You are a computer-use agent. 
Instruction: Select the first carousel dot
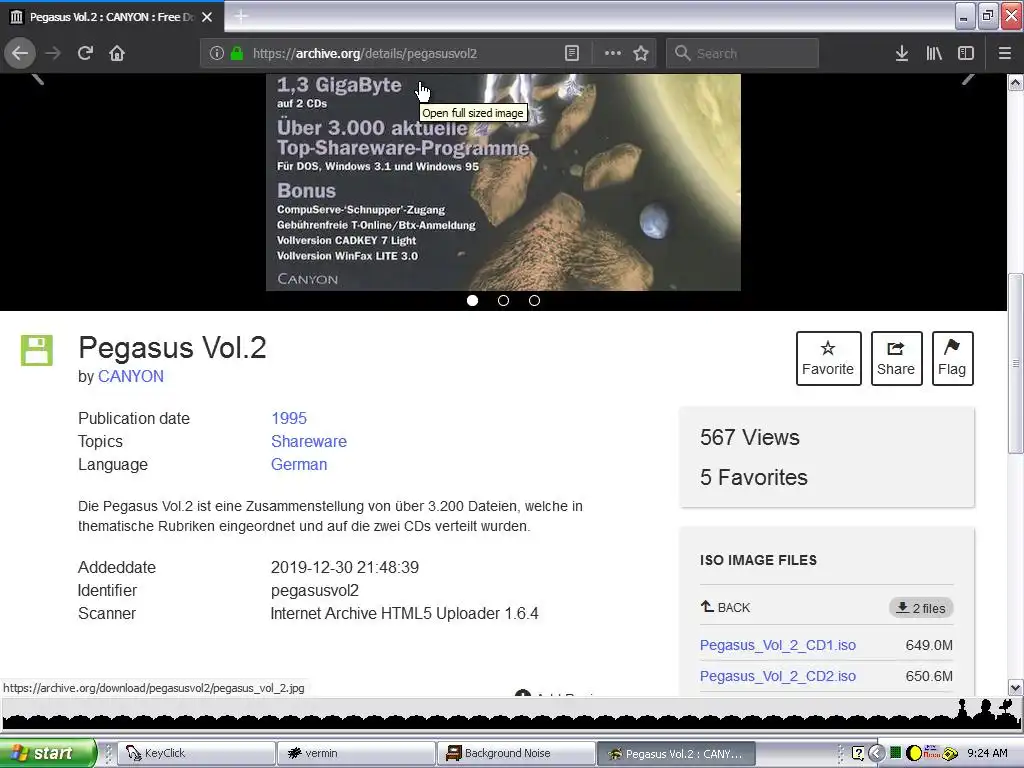[473, 300]
